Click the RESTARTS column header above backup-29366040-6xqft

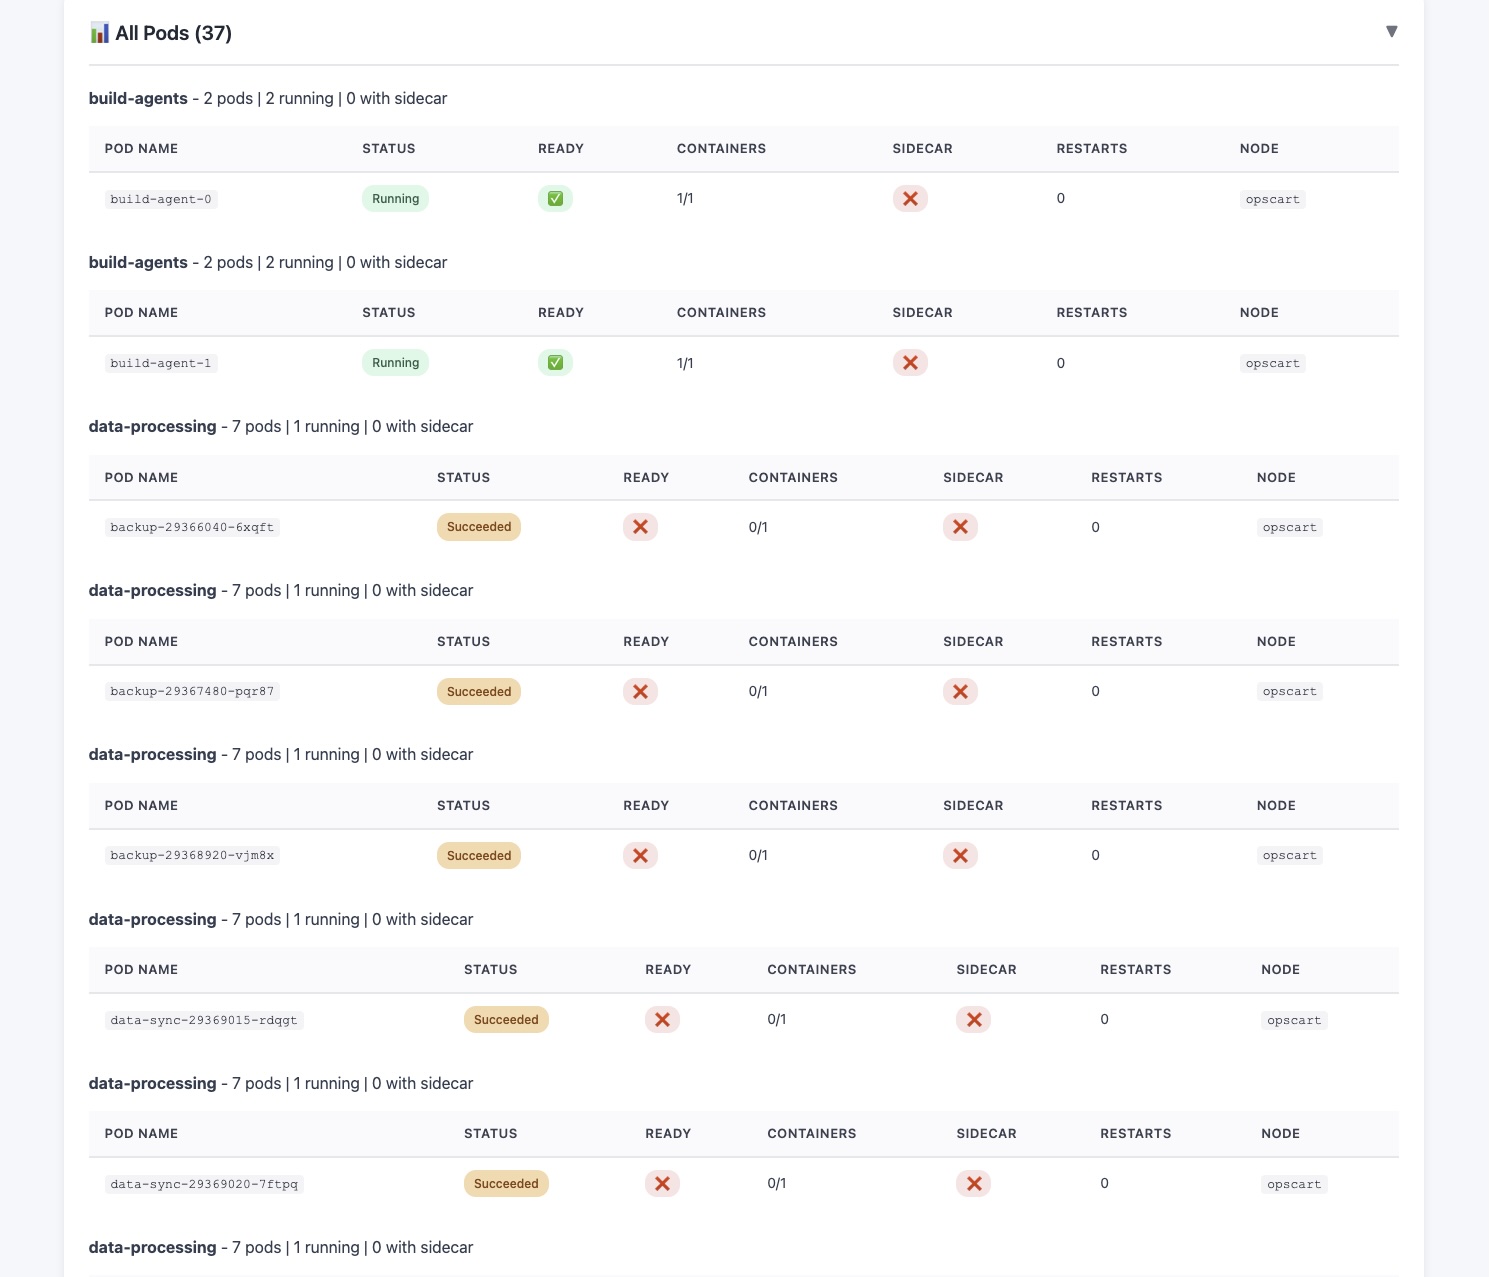point(1127,477)
